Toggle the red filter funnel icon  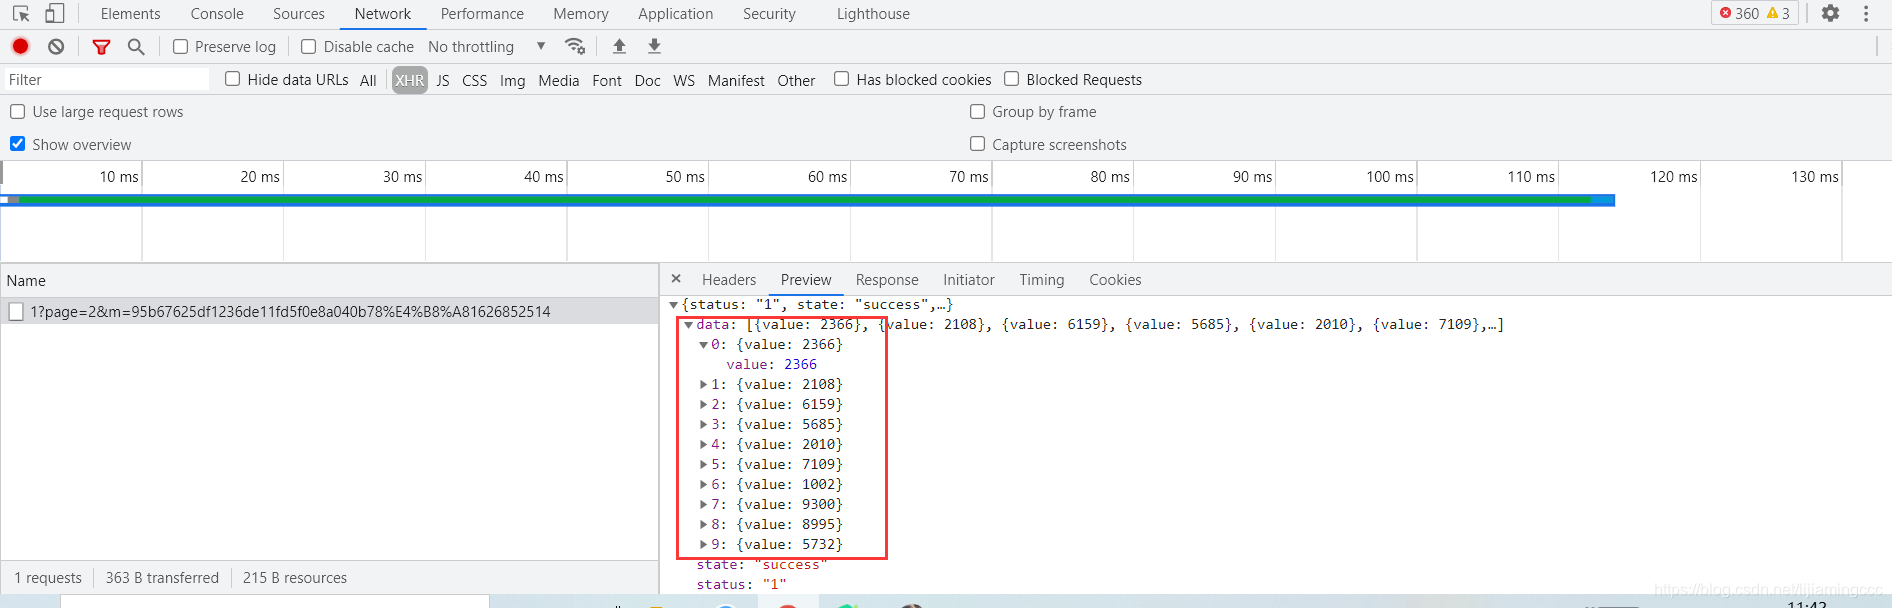pos(101,46)
